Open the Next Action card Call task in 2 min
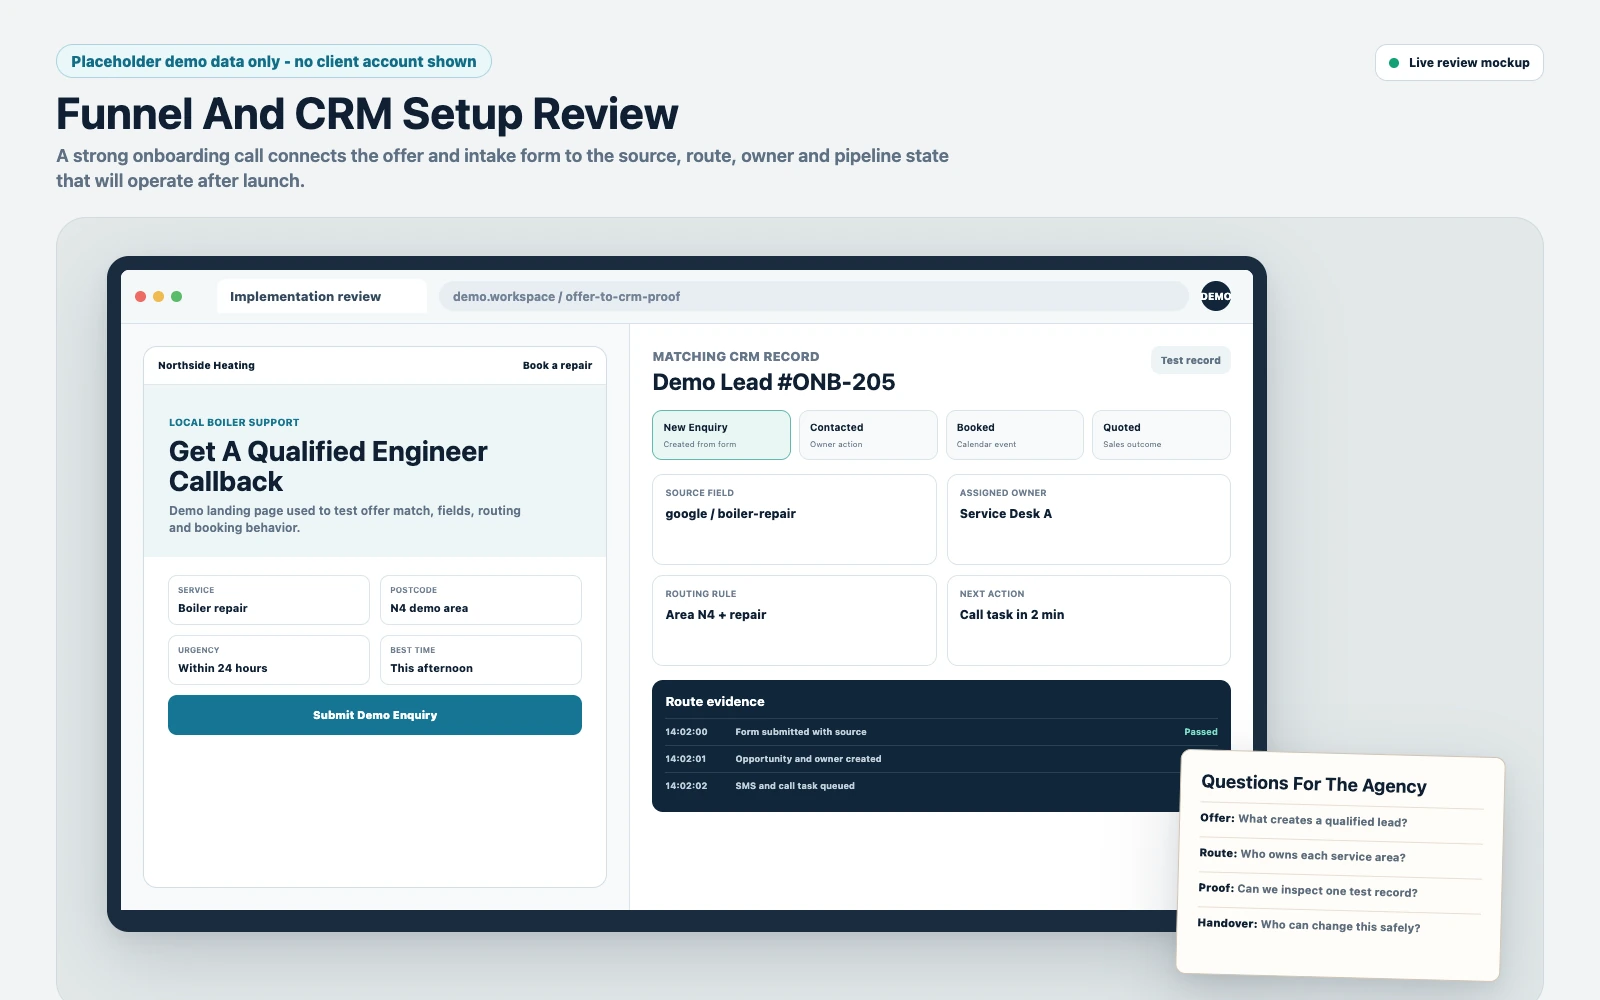Viewport: 1600px width, 1000px height. click(x=1089, y=620)
